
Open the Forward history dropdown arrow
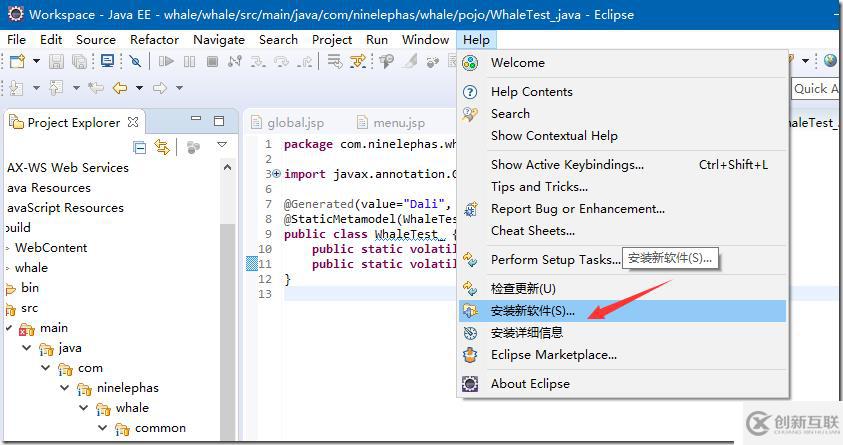180,88
